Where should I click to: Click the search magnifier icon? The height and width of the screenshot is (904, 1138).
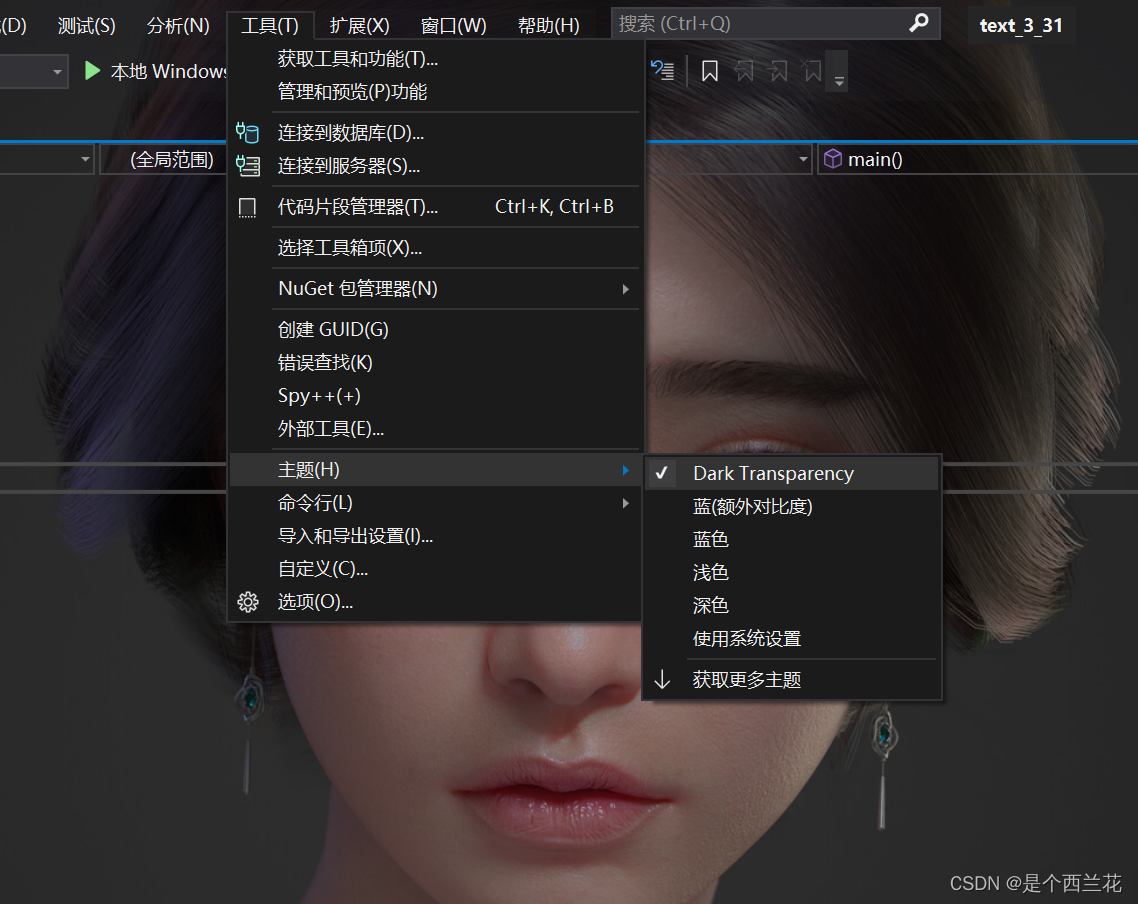point(918,22)
